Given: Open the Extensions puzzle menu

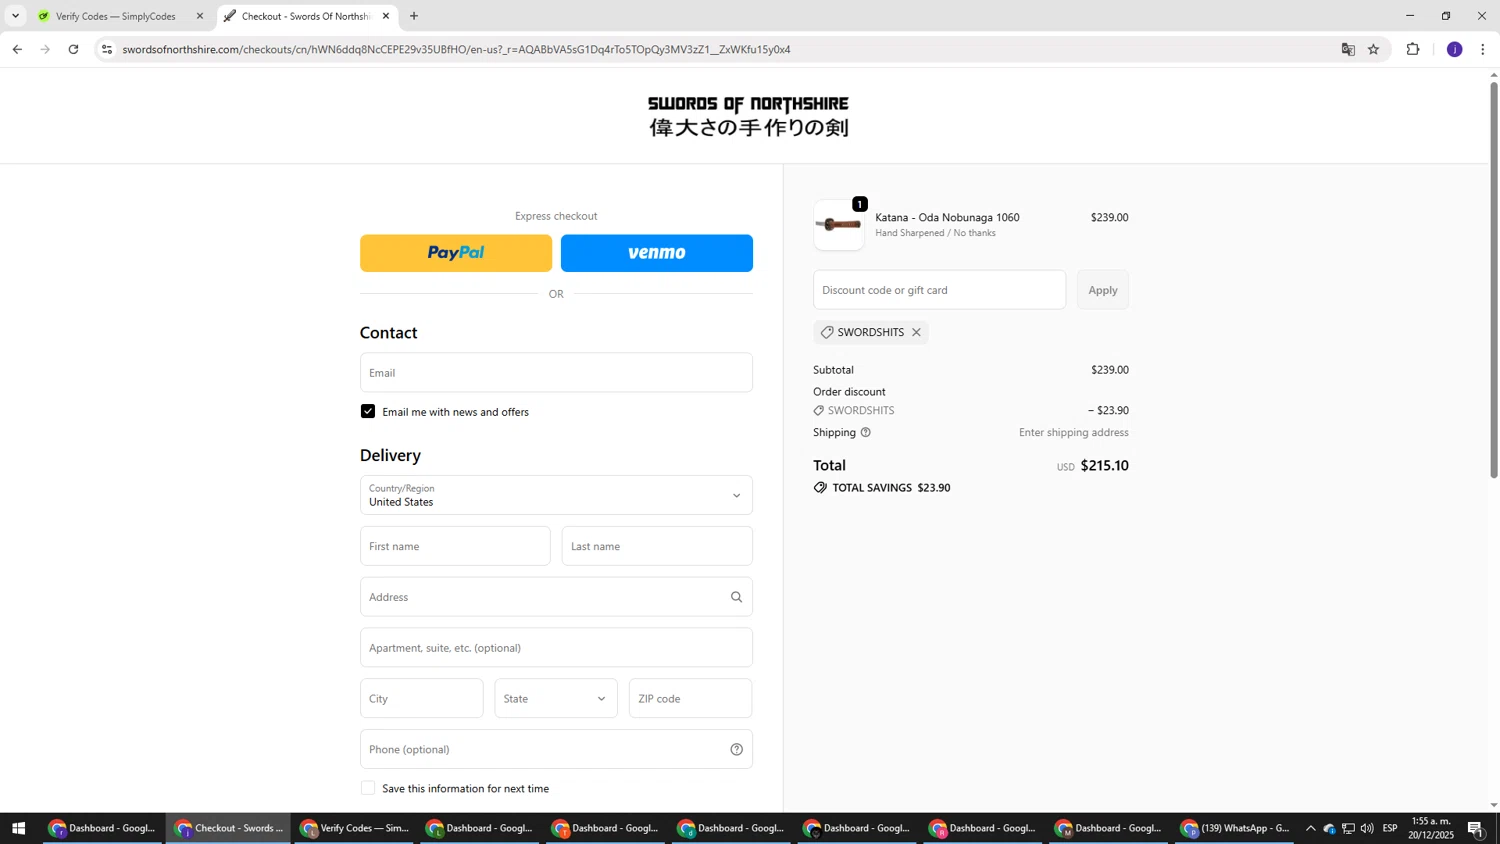Looking at the screenshot, I should 1413,49.
